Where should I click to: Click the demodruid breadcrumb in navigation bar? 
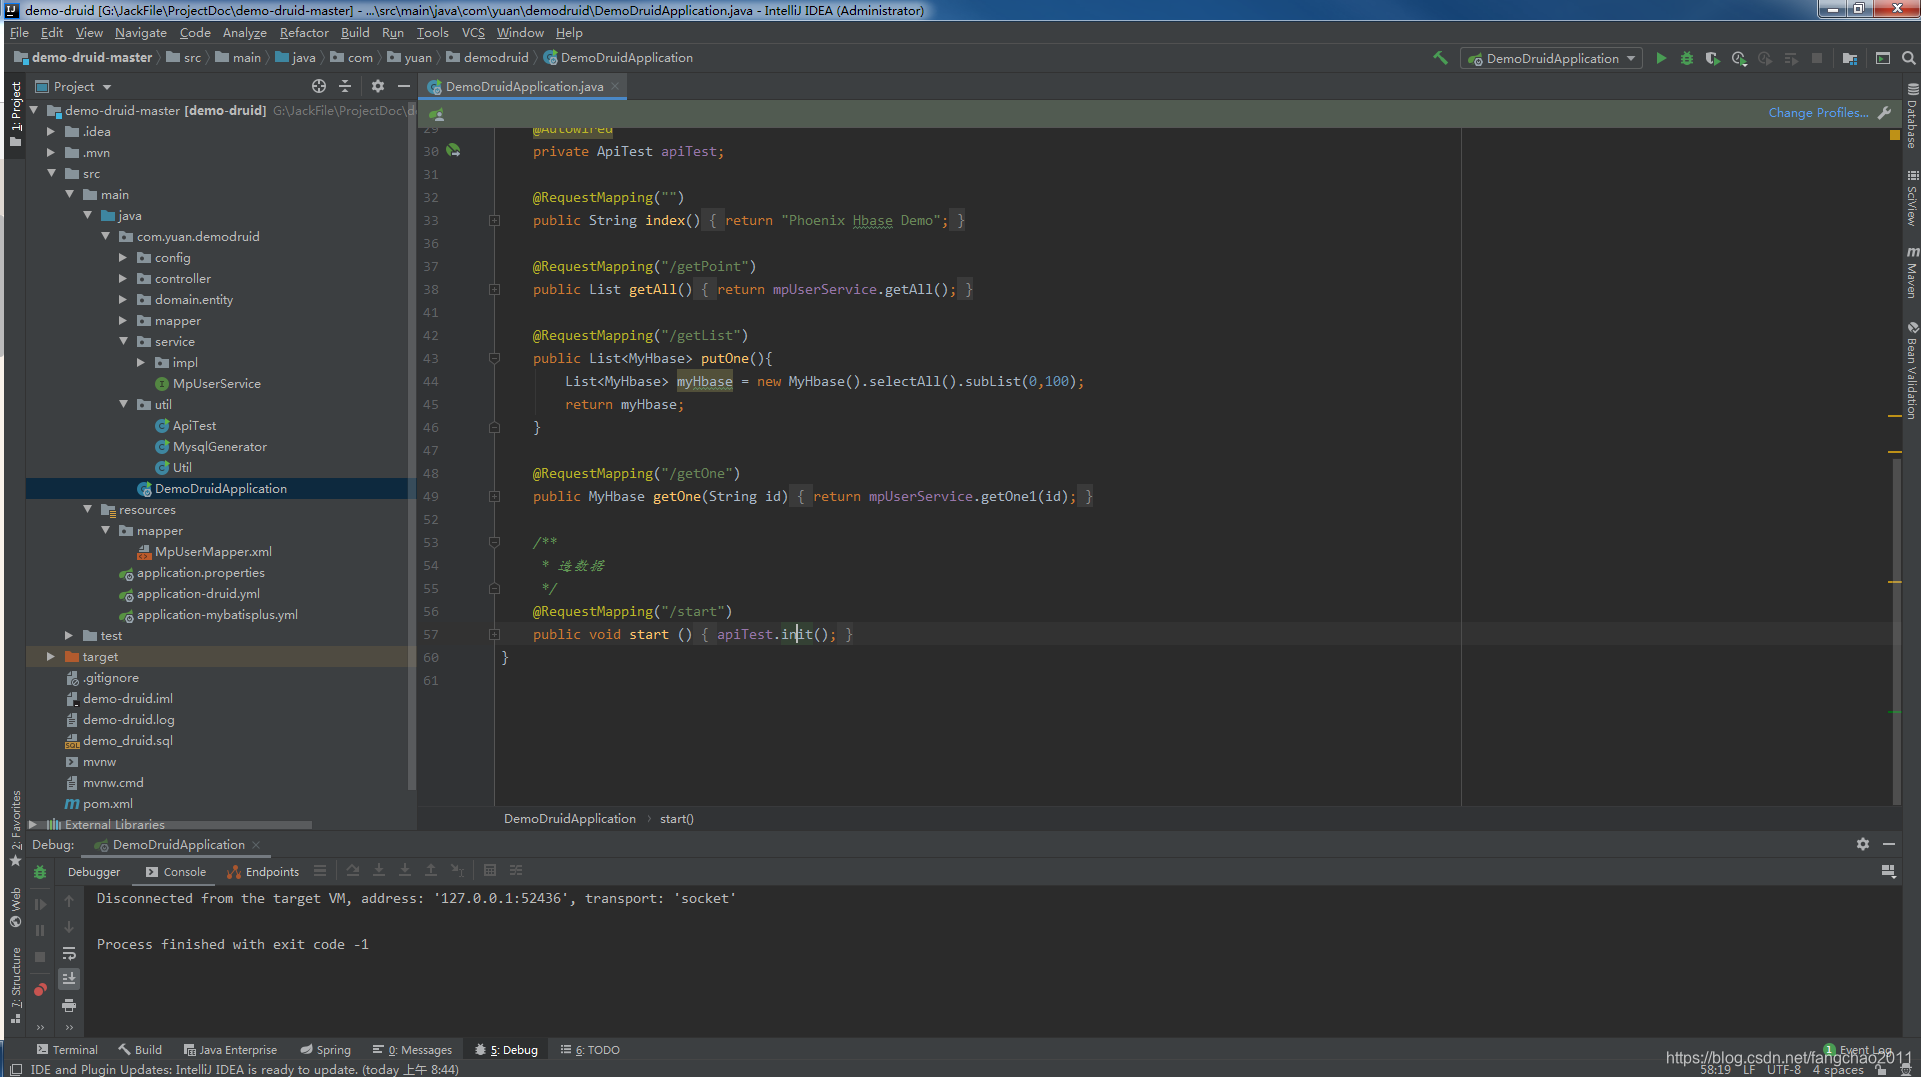[x=487, y=57]
